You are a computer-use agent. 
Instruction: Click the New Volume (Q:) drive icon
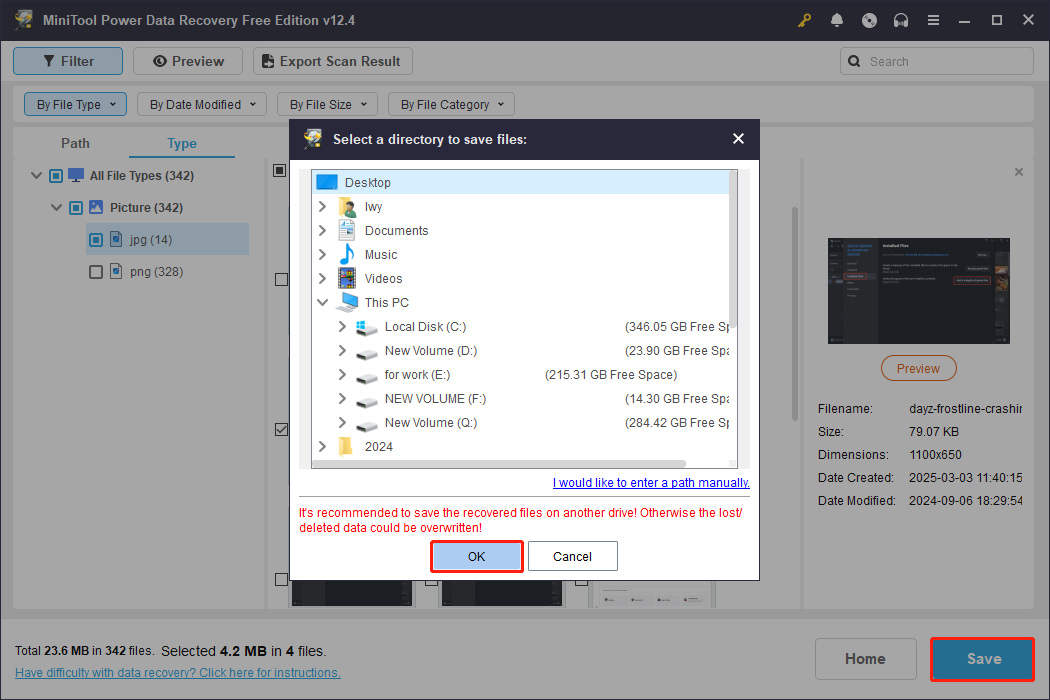366,425
